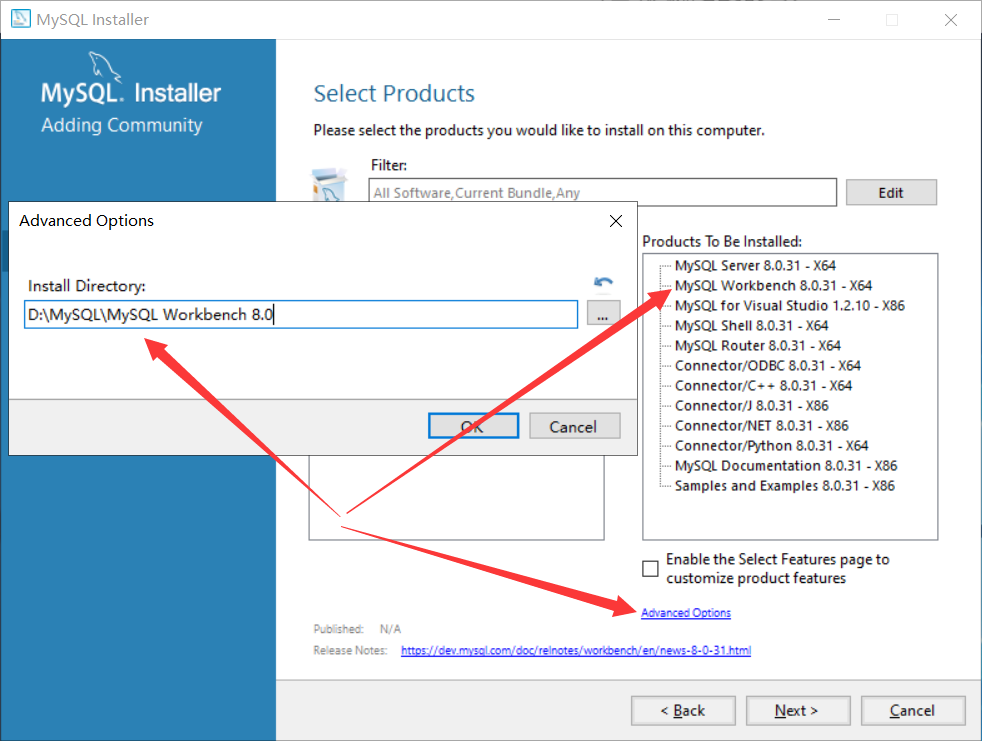This screenshot has width=982, height=741.
Task: Click the Next button
Action: [x=797, y=710]
